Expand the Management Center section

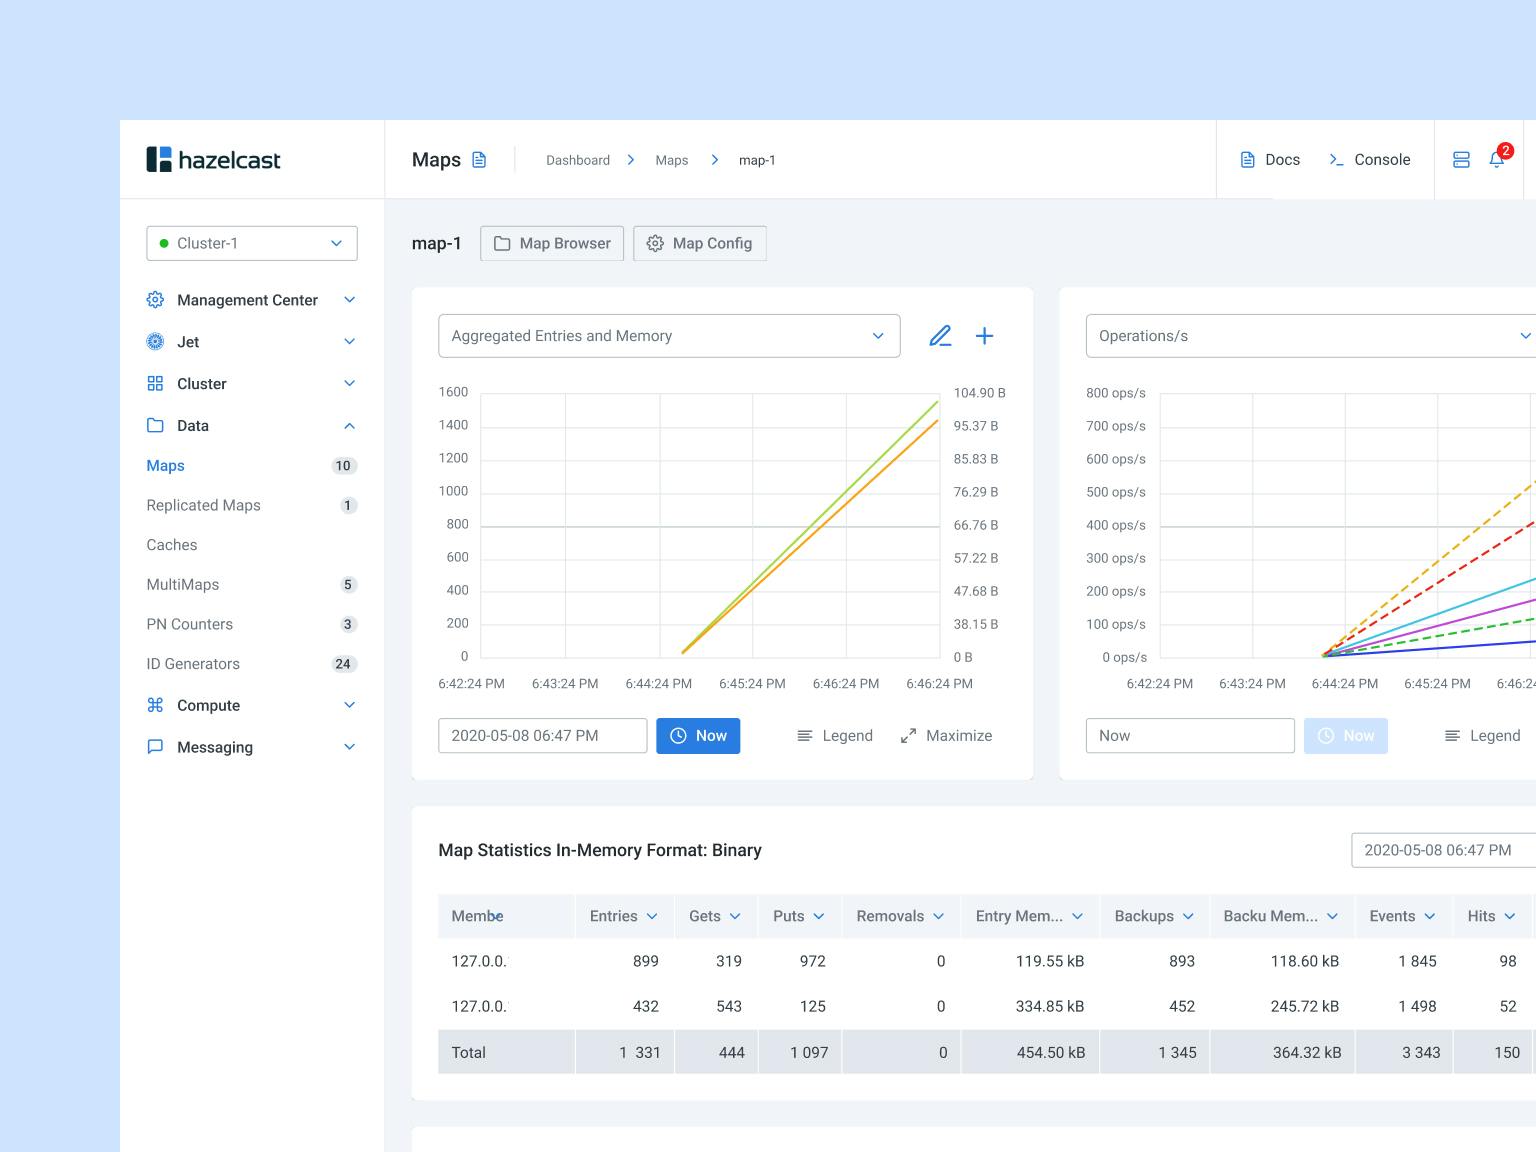pyautogui.click(x=350, y=300)
